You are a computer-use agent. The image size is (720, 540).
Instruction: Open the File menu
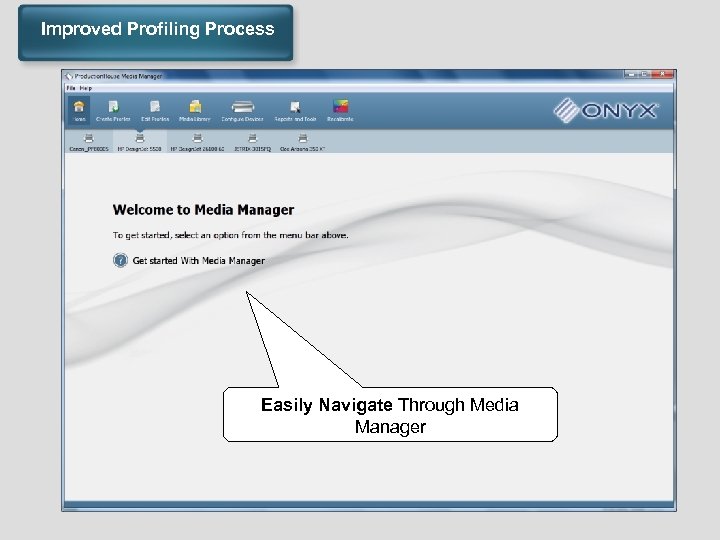tap(71, 88)
